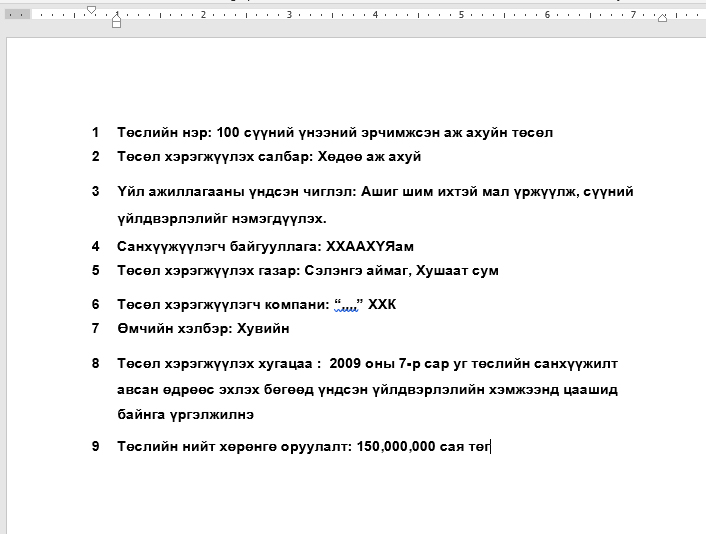
Task: Click the amount '150,000,000' in line 9
Action: coord(396,446)
